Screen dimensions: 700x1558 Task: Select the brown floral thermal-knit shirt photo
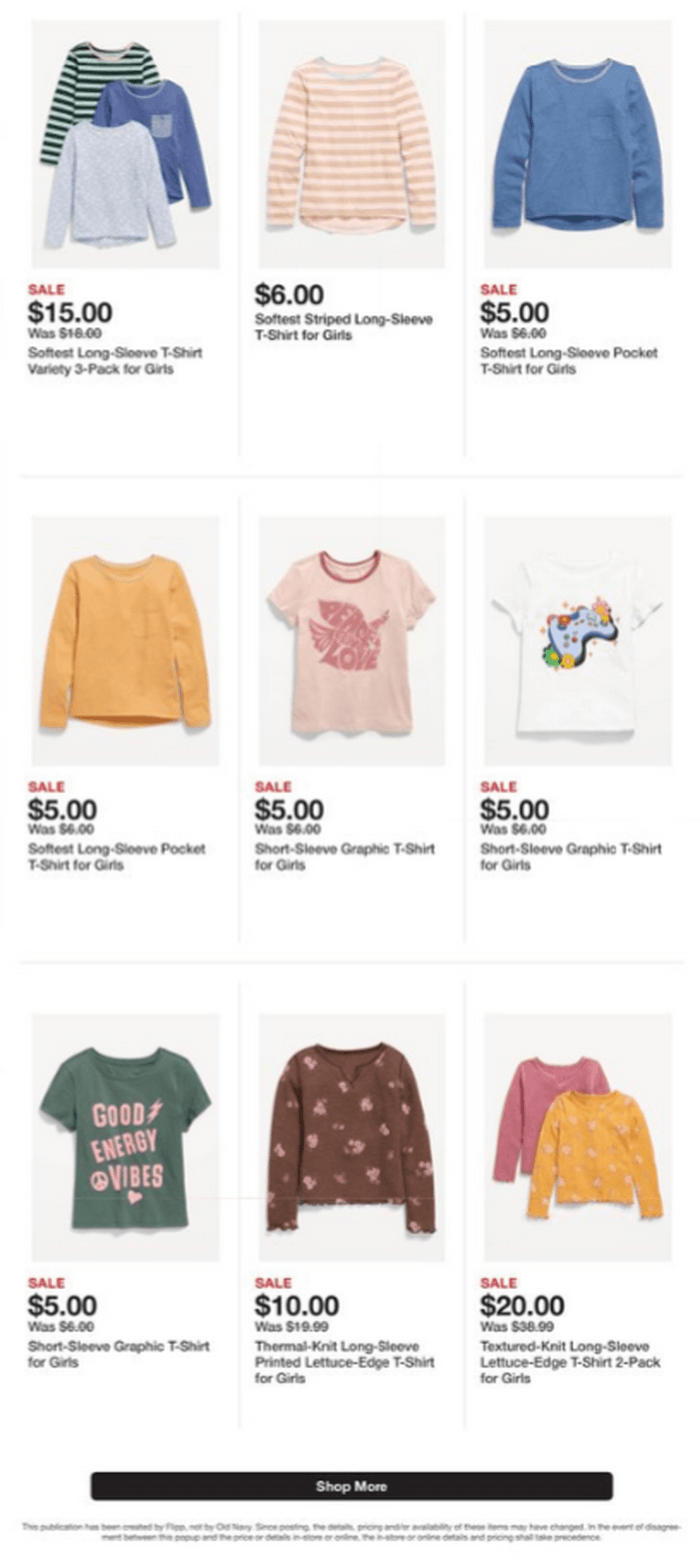tap(351, 1137)
